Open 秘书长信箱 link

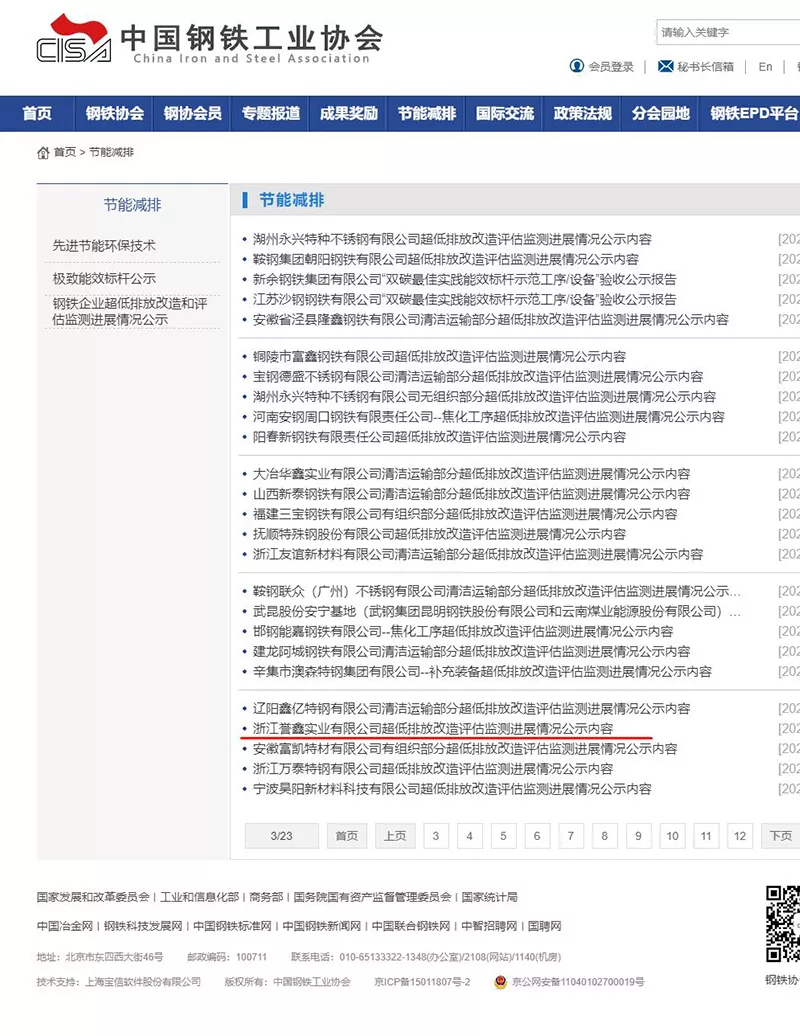[x=705, y=67]
